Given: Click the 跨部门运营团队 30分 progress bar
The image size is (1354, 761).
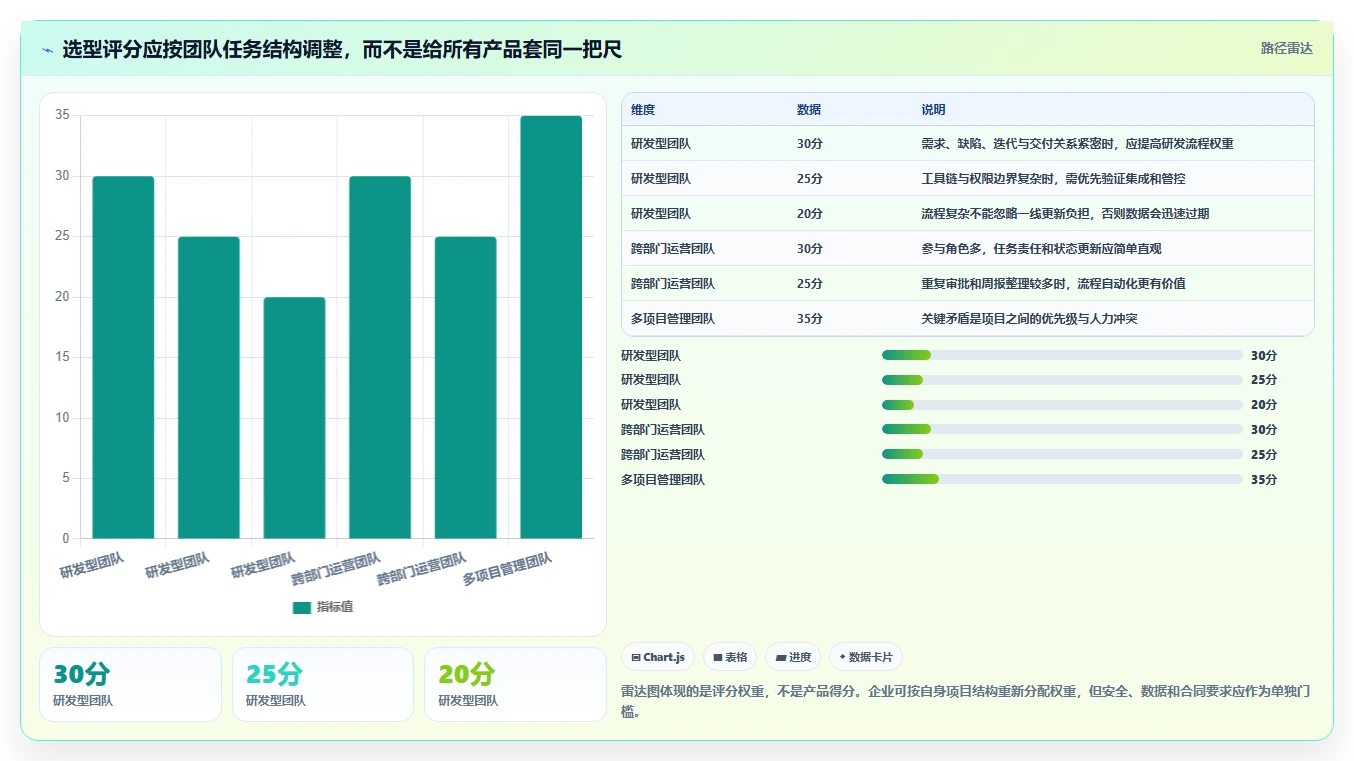Looking at the screenshot, I should 1062,430.
